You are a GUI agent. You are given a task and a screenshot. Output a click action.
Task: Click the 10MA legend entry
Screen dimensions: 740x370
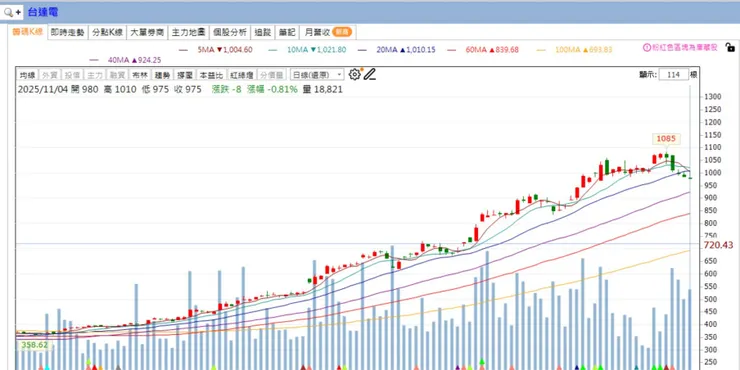coord(307,50)
